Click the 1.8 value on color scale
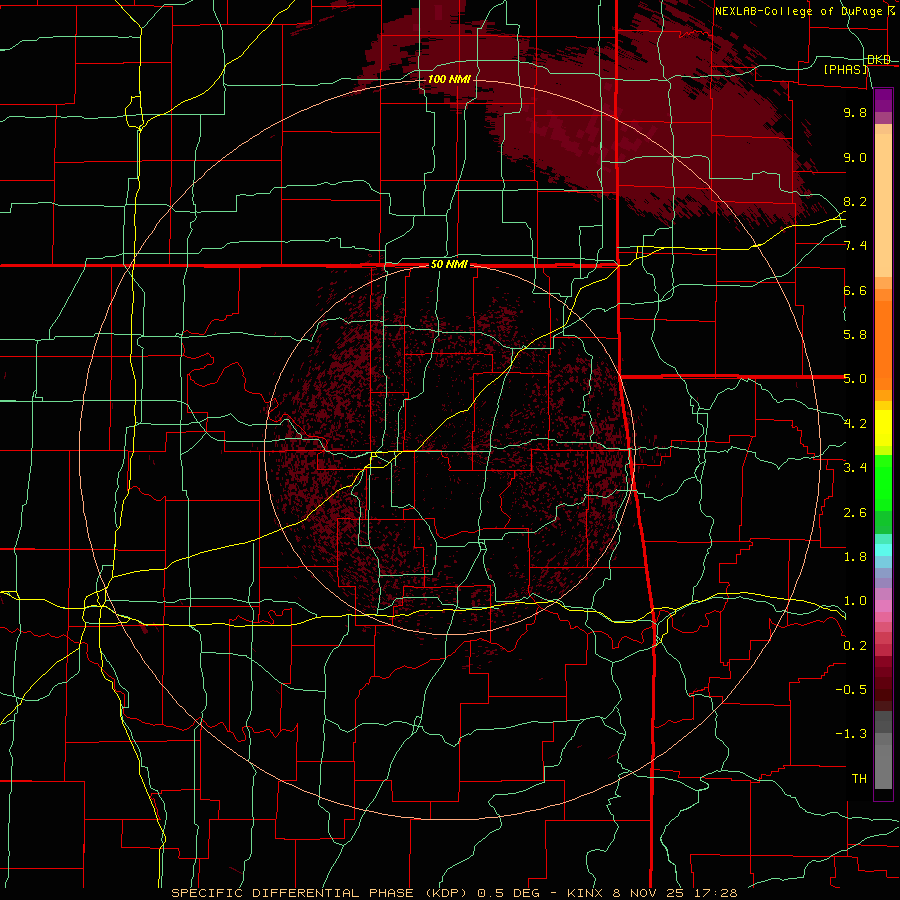This screenshot has height=900, width=900. [x=855, y=557]
